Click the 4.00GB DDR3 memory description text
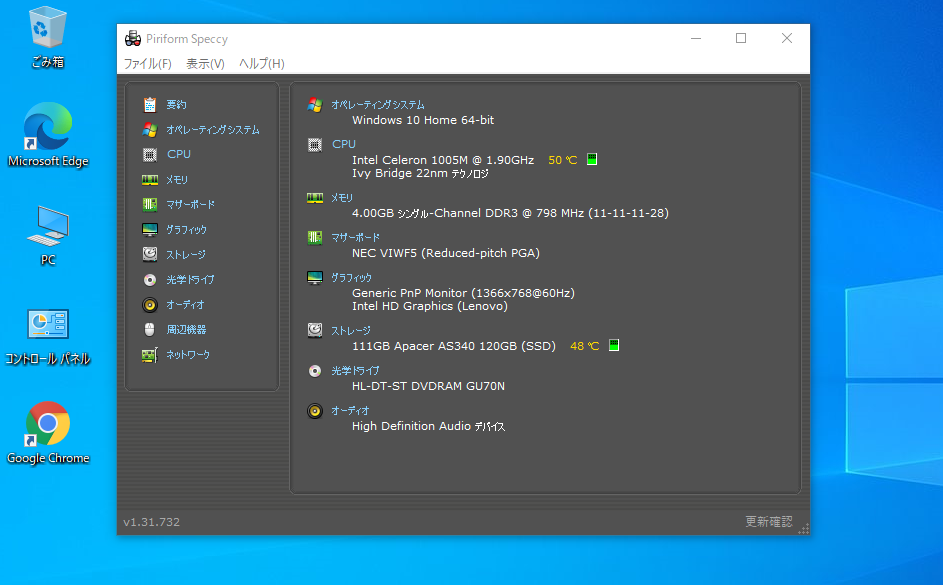Image resolution: width=943 pixels, height=585 pixels. 510,213
